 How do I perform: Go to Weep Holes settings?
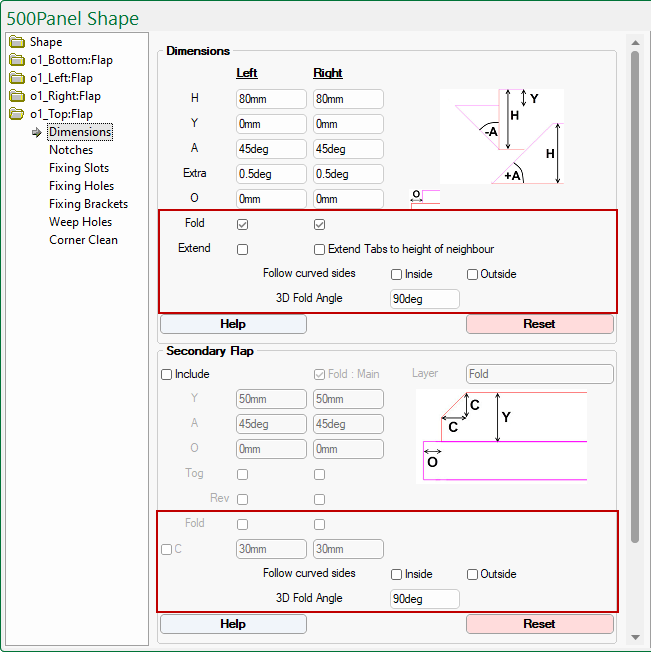click(80, 222)
